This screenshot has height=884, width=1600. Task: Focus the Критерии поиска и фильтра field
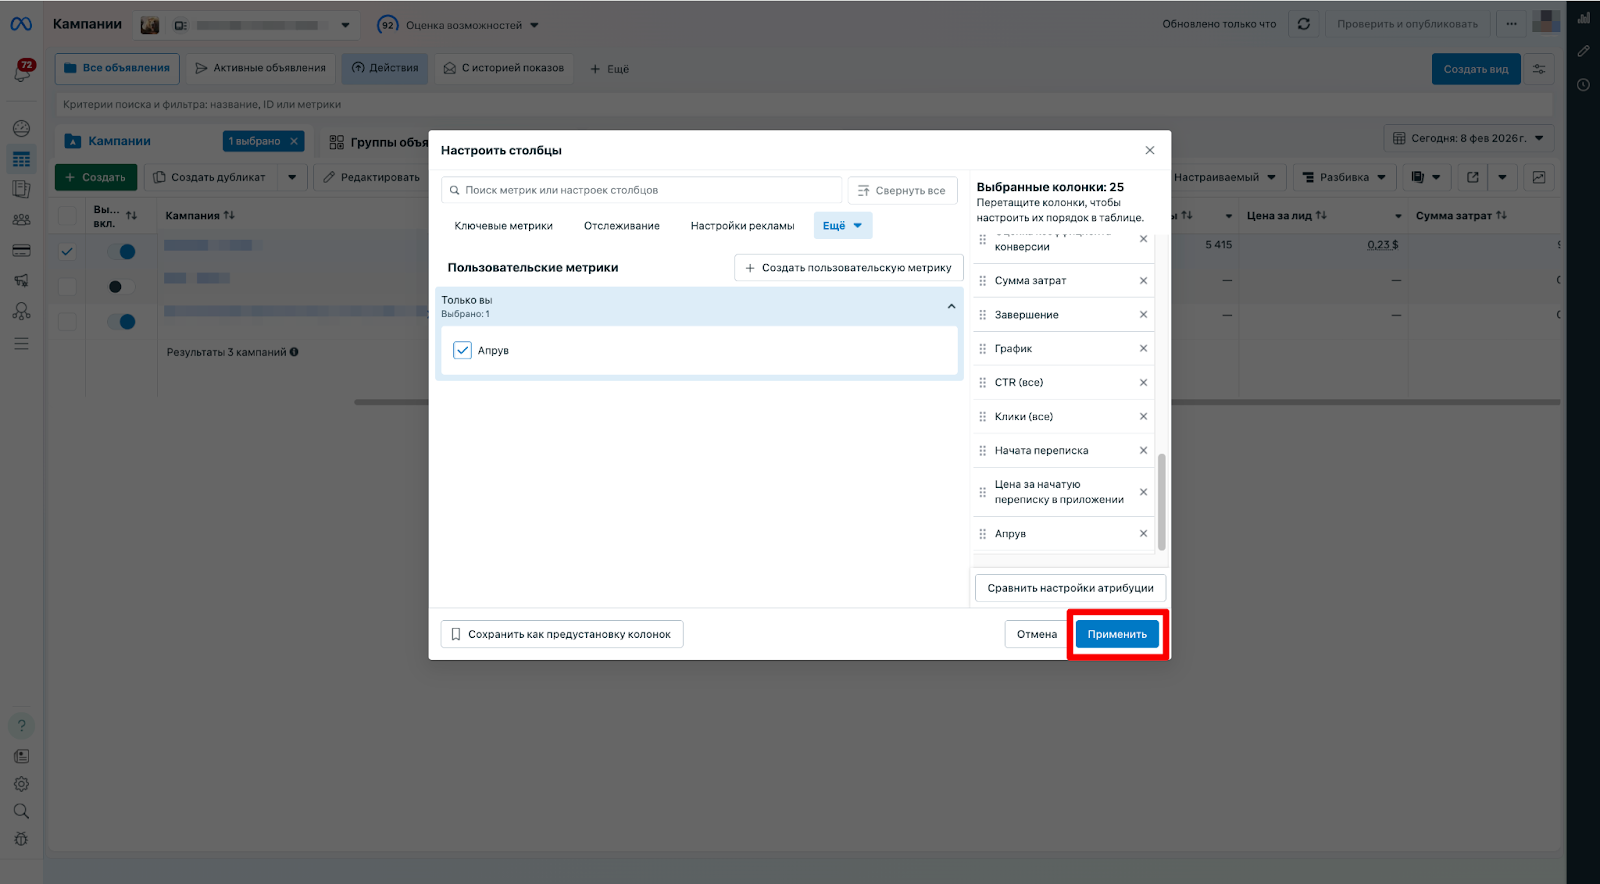pyautogui.click(x=804, y=104)
